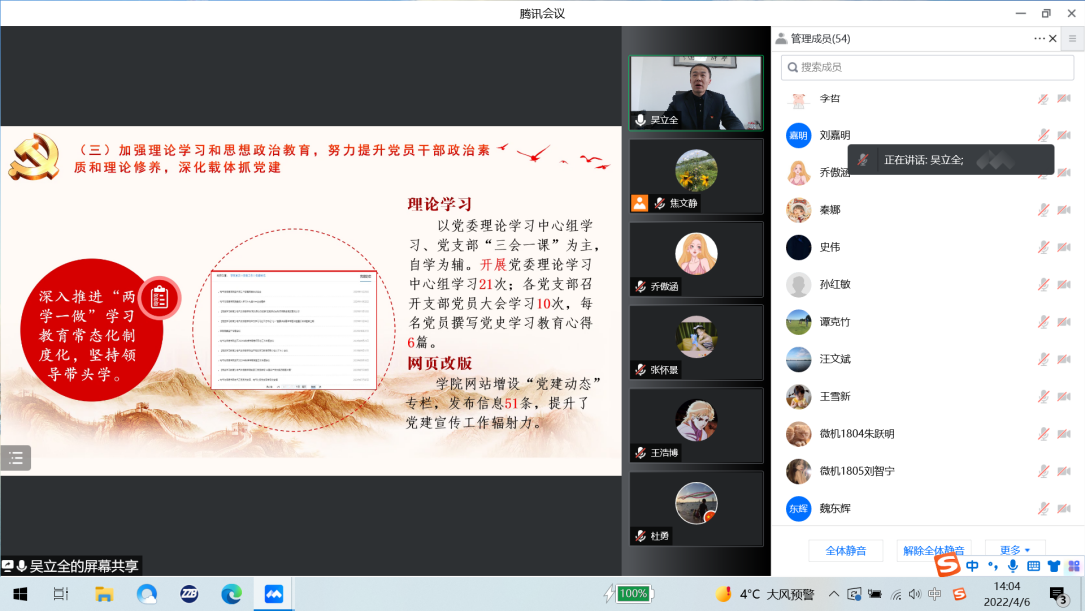This screenshot has height=611, width=1085.
Task: Click the 解除全体静音 button
Action: 933,550
